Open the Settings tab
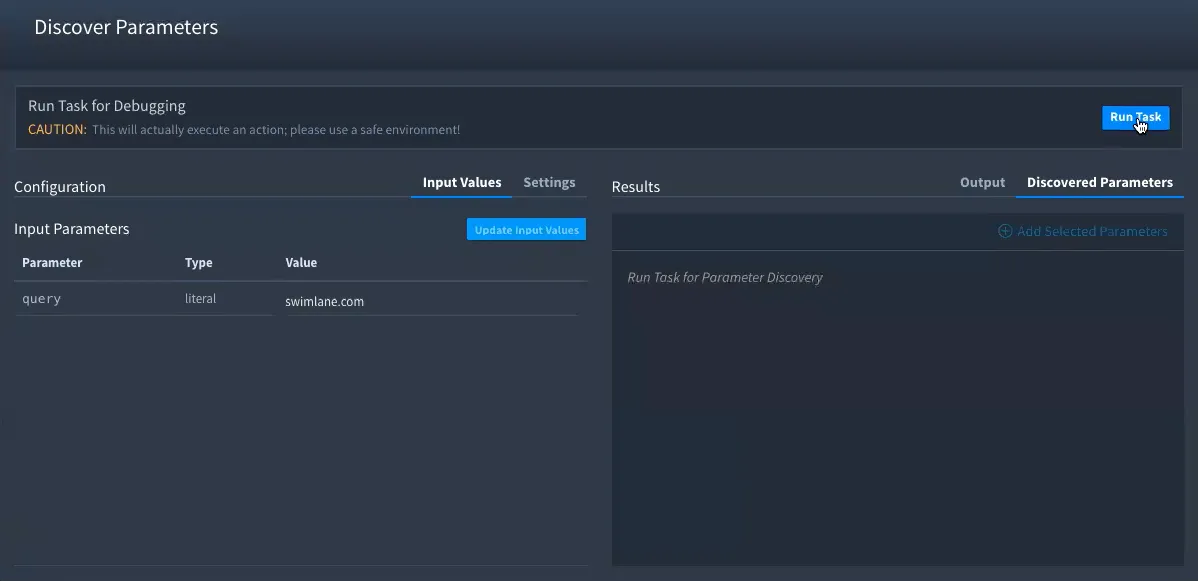This screenshot has width=1198, height=581. pos(549,183)
